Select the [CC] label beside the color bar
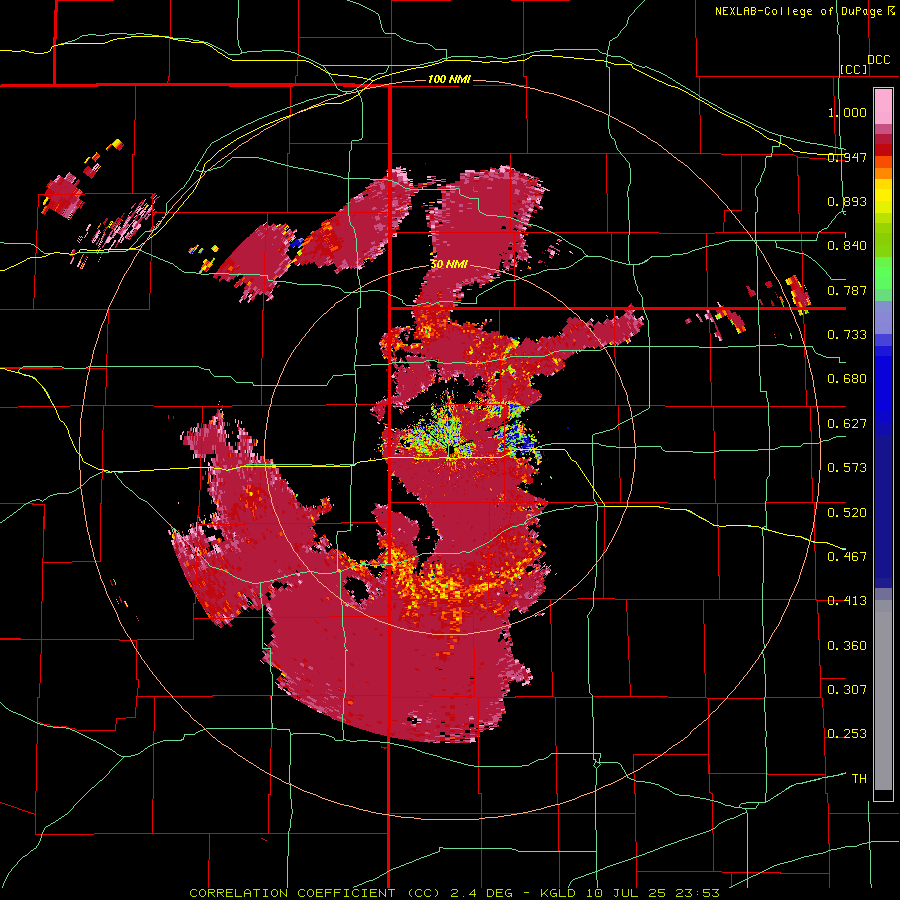 854,69
